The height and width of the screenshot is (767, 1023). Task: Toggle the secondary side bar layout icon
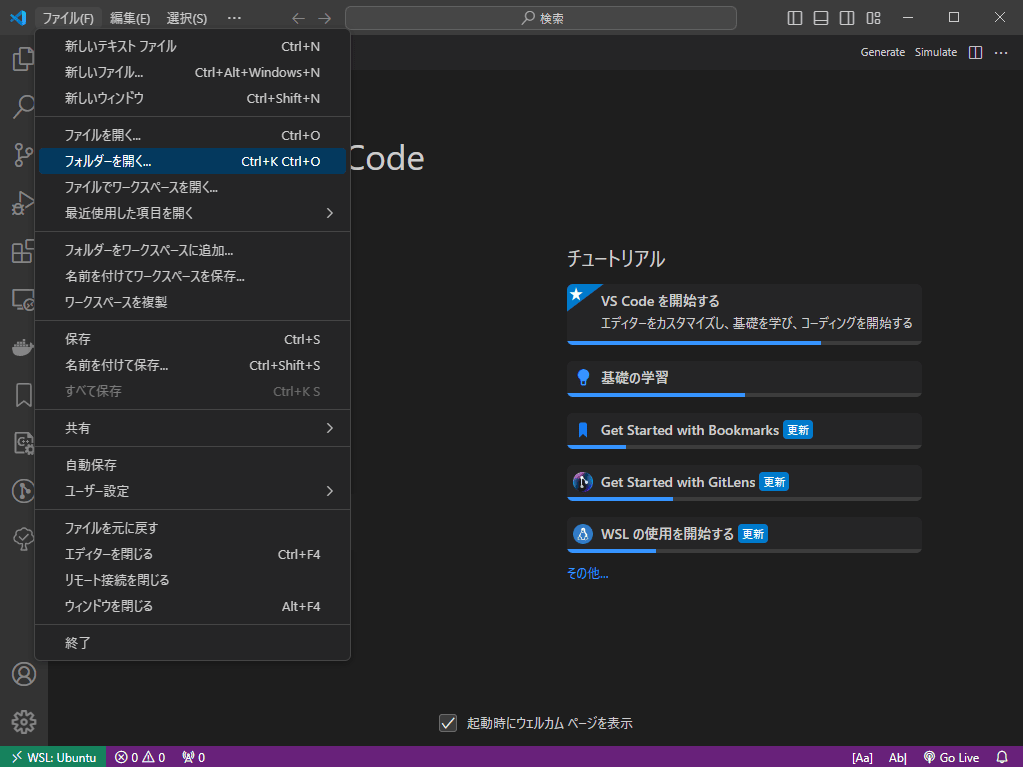coord(847,18)
